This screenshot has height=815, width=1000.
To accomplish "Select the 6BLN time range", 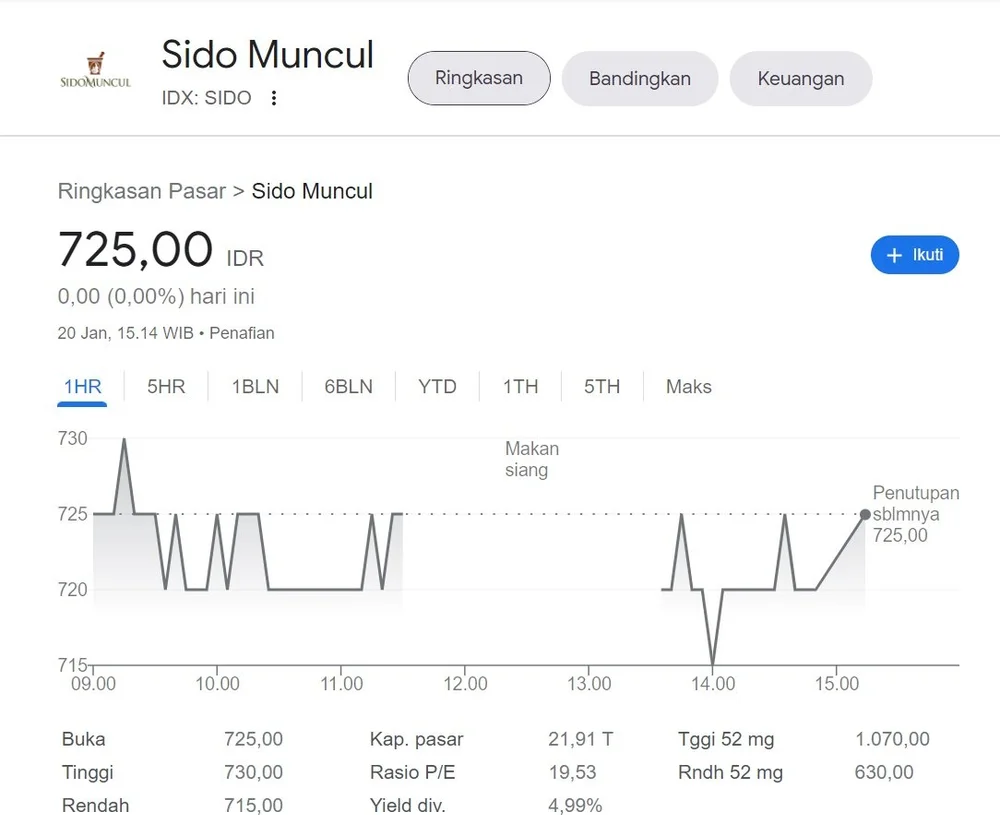I will tap(347, 386).
